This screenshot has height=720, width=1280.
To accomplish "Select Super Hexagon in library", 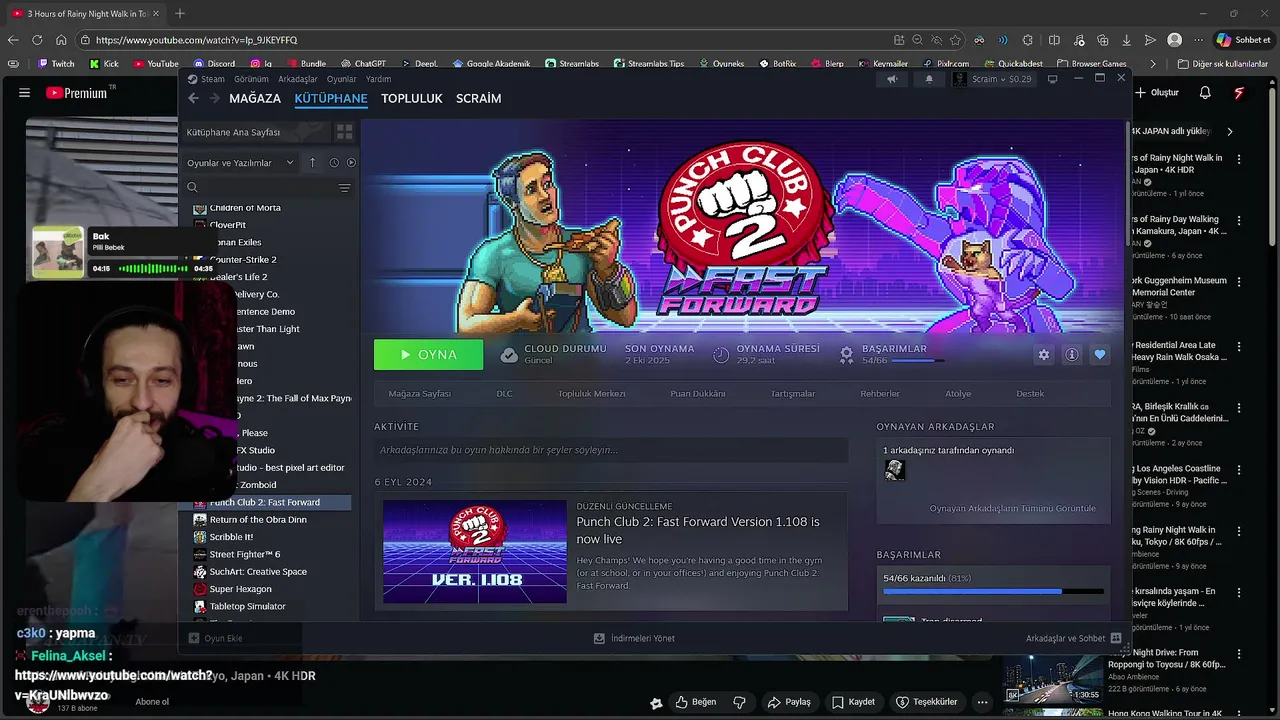I will (240, 589).
